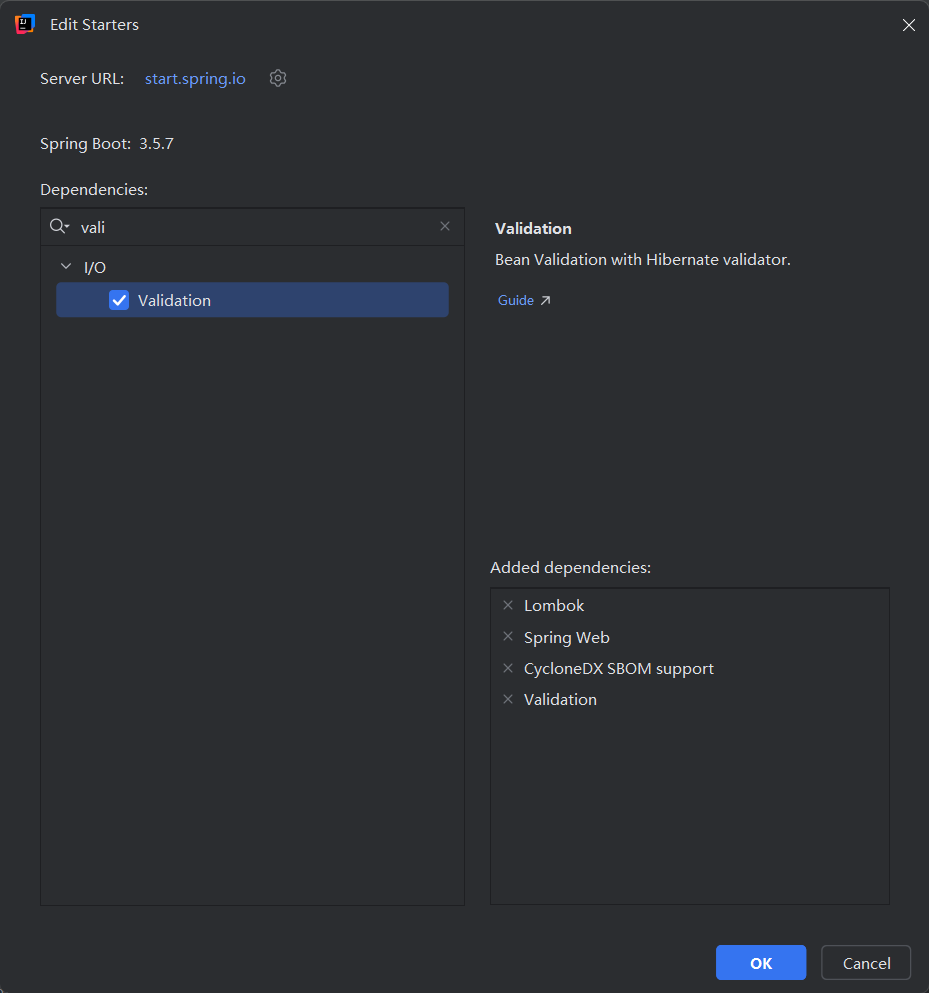
Task: Remove Lombok from added dependencies
Action: point(508,605)
